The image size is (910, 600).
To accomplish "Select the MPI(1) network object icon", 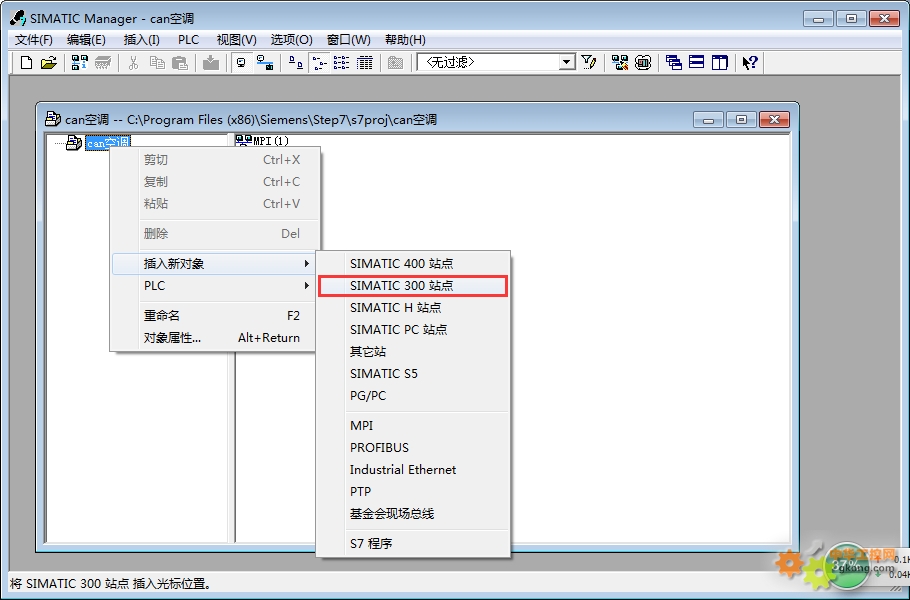I will (x=244, y=140).
